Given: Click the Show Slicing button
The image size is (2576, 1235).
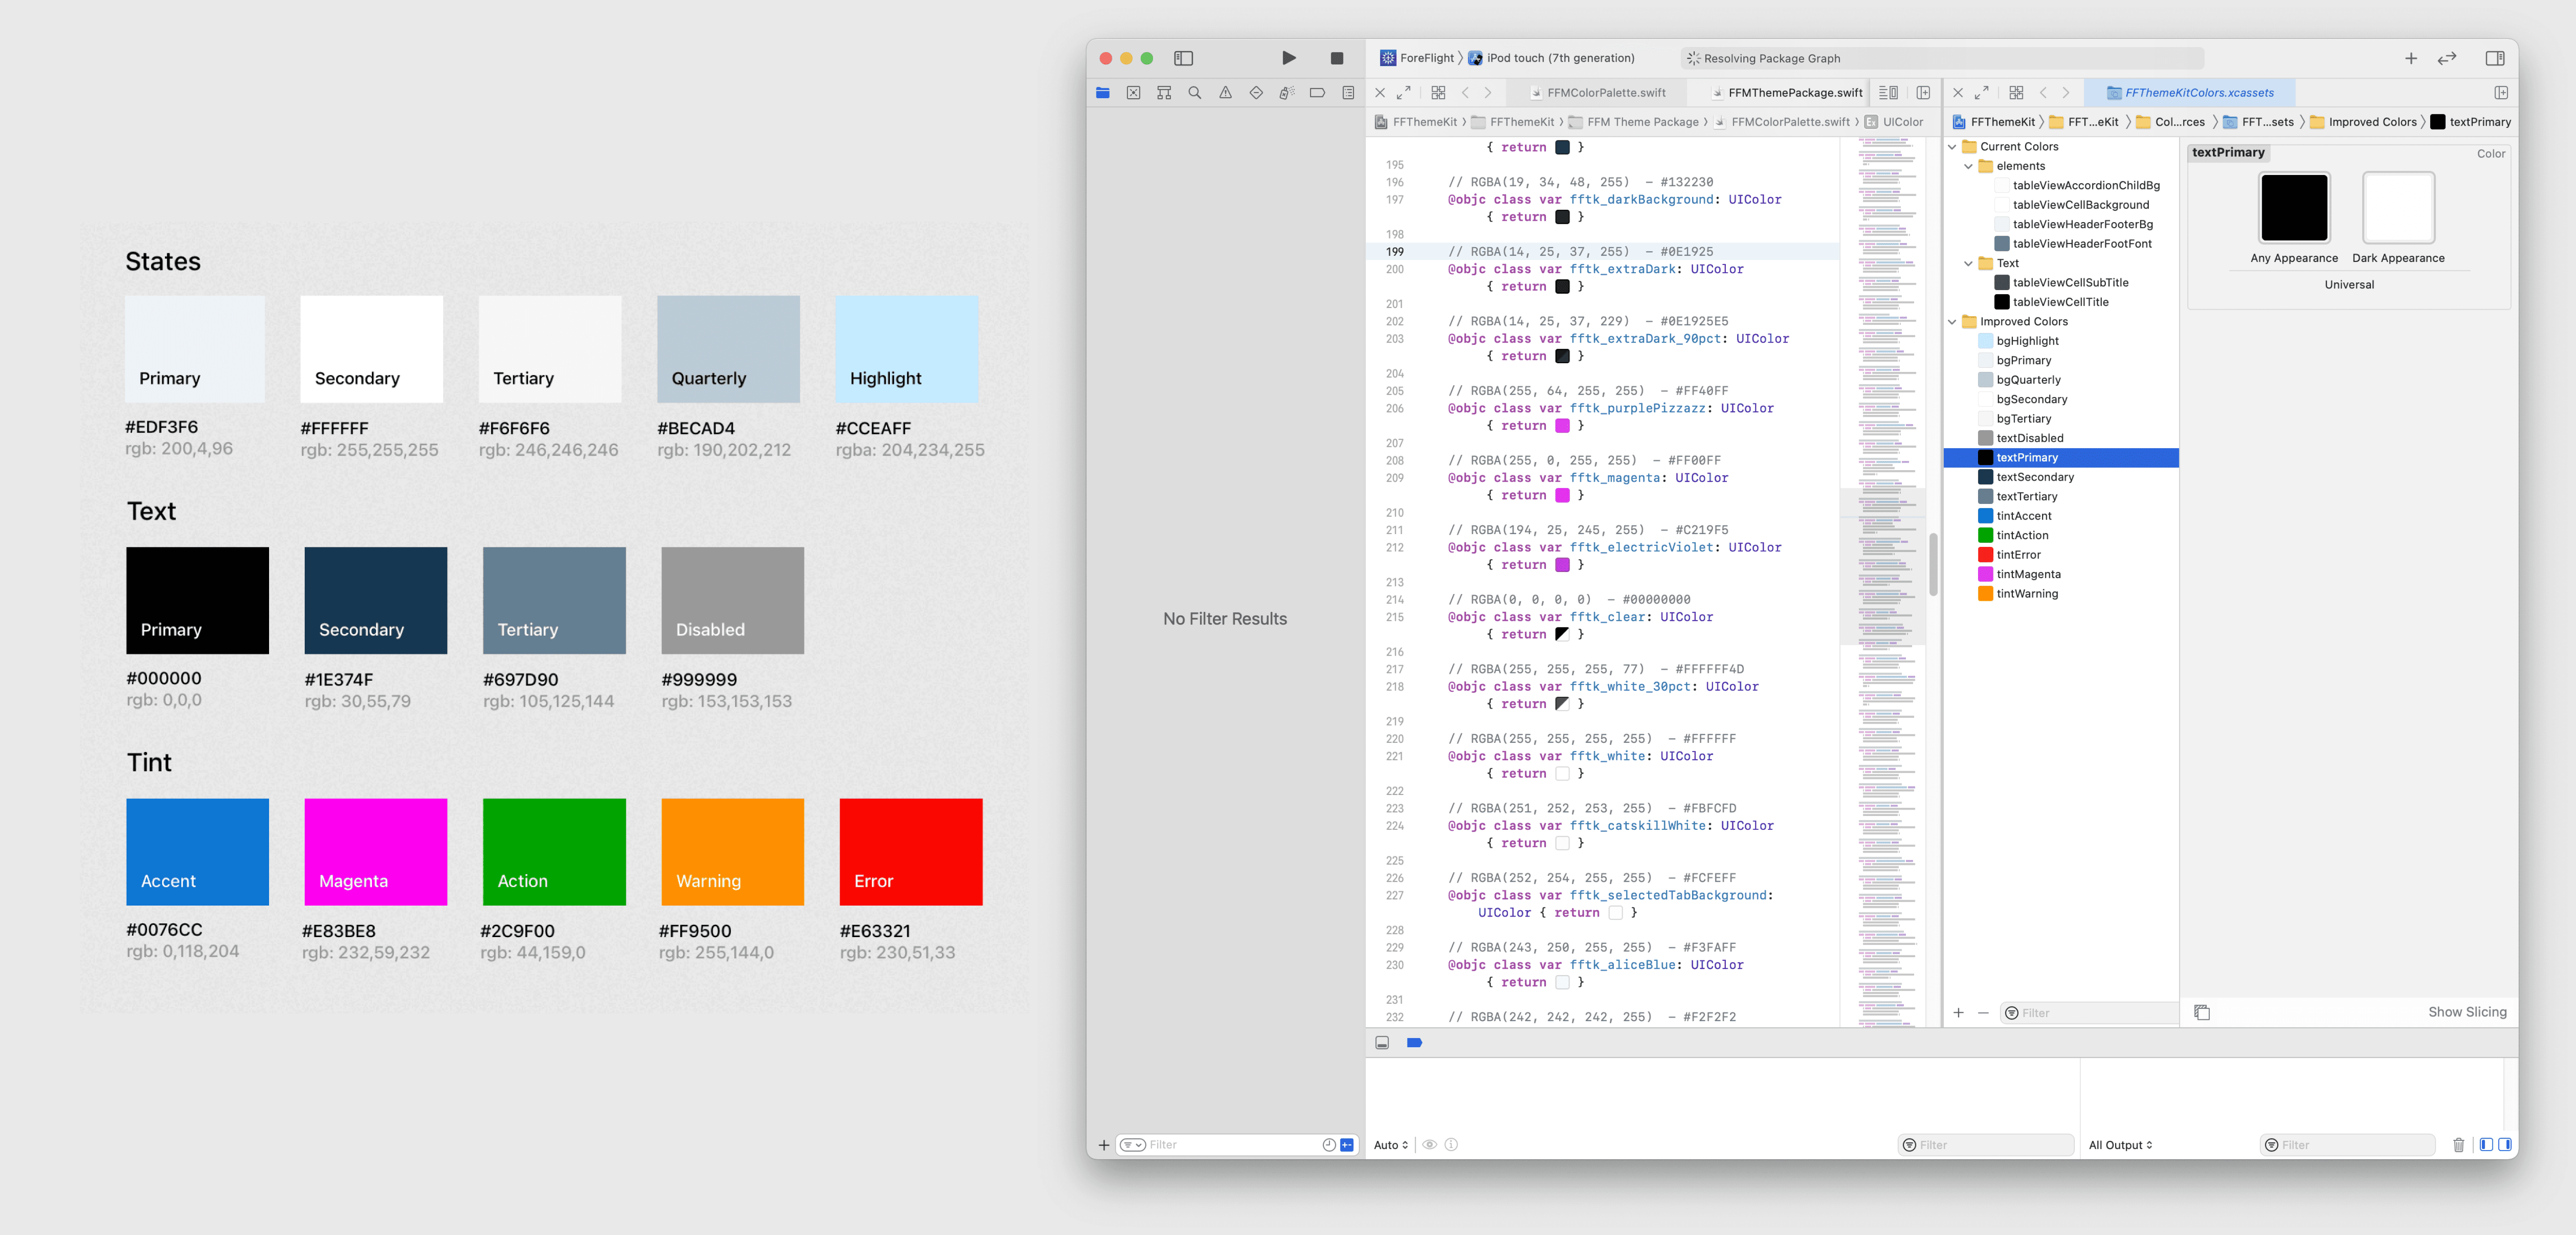Looking at the screenshot, I should pos(2466,1012).
